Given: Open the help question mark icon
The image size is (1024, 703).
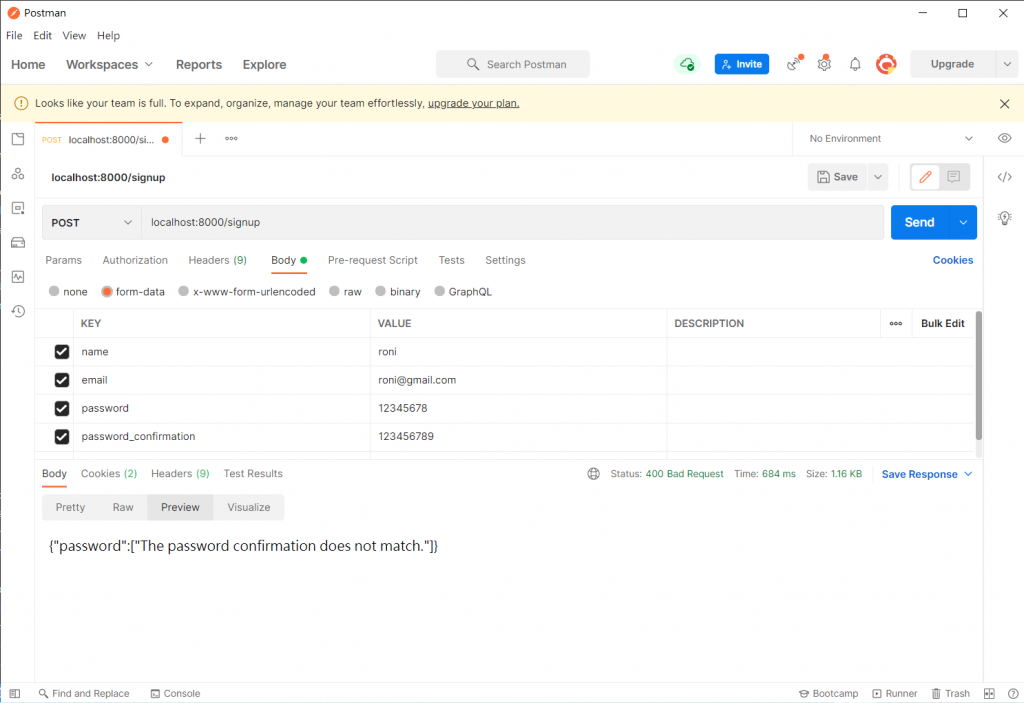Looking at the screenshot, I should tap(1013, 693).
